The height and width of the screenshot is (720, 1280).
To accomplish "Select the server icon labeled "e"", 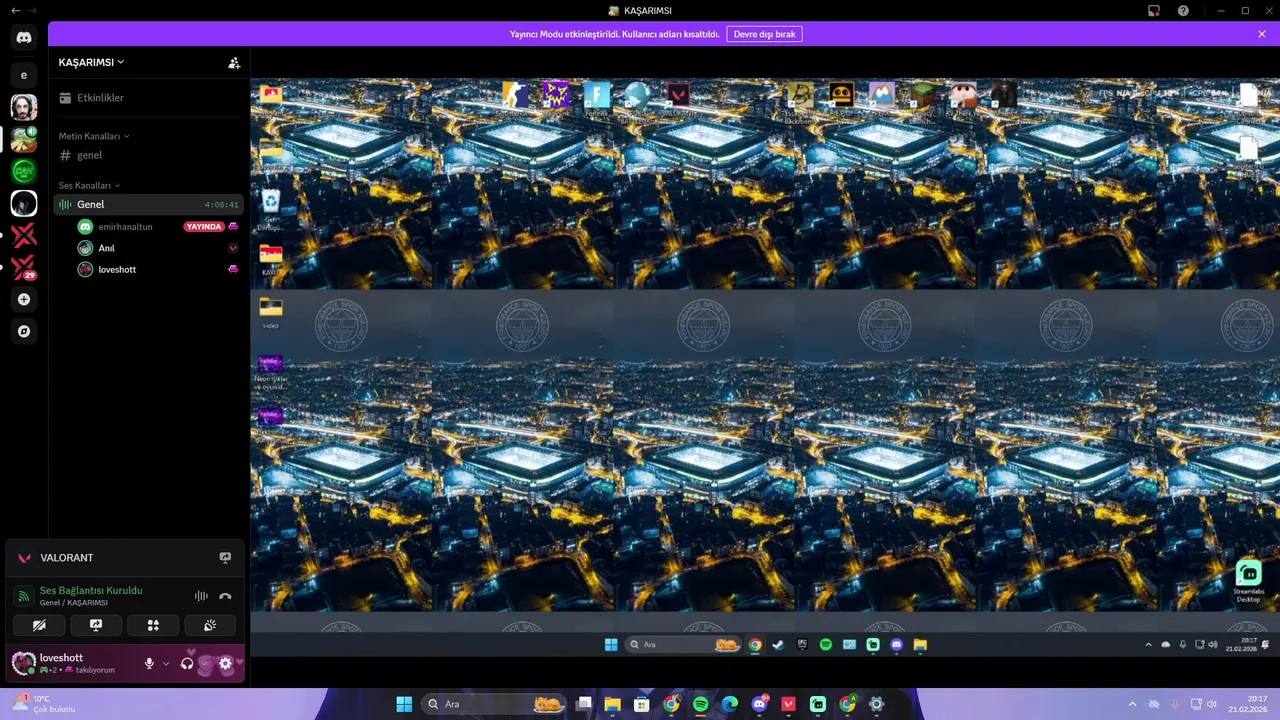I will [24, 75].
